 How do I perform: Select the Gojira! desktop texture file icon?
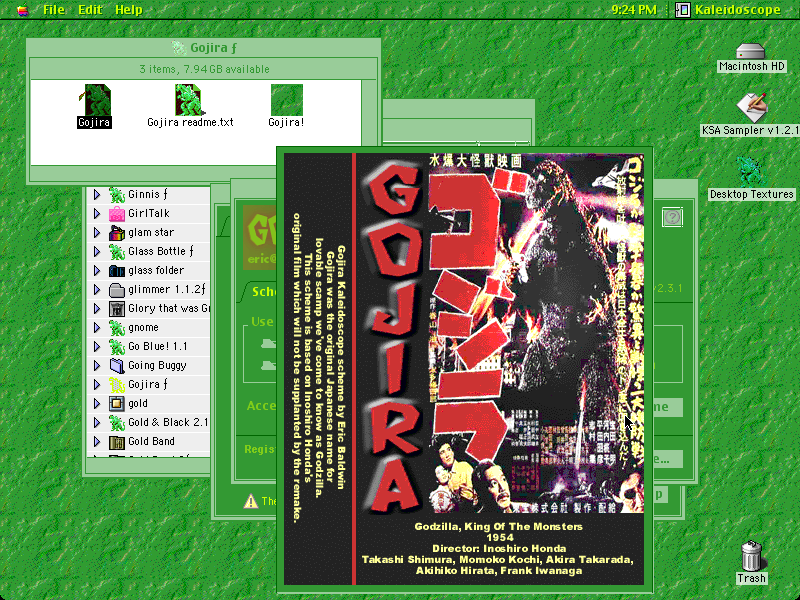pos(286,100)
